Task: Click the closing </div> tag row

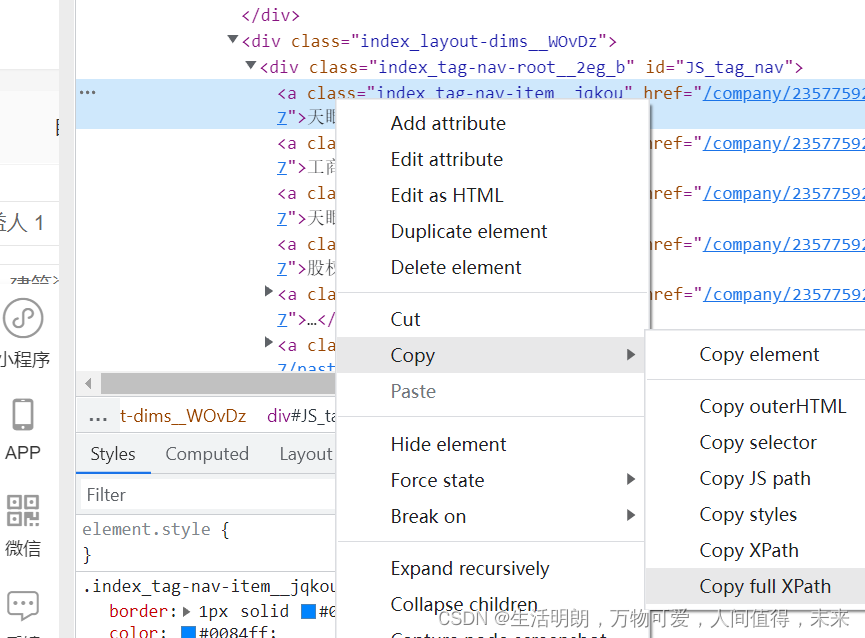Action: [270, 15]
